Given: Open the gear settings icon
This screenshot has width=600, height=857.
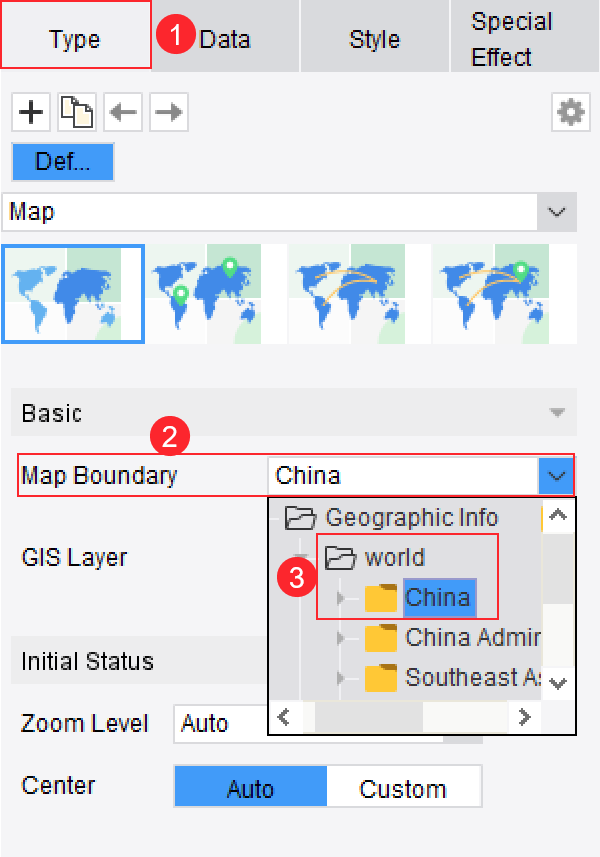Looking at the screenshot, I should pos(570,112).
